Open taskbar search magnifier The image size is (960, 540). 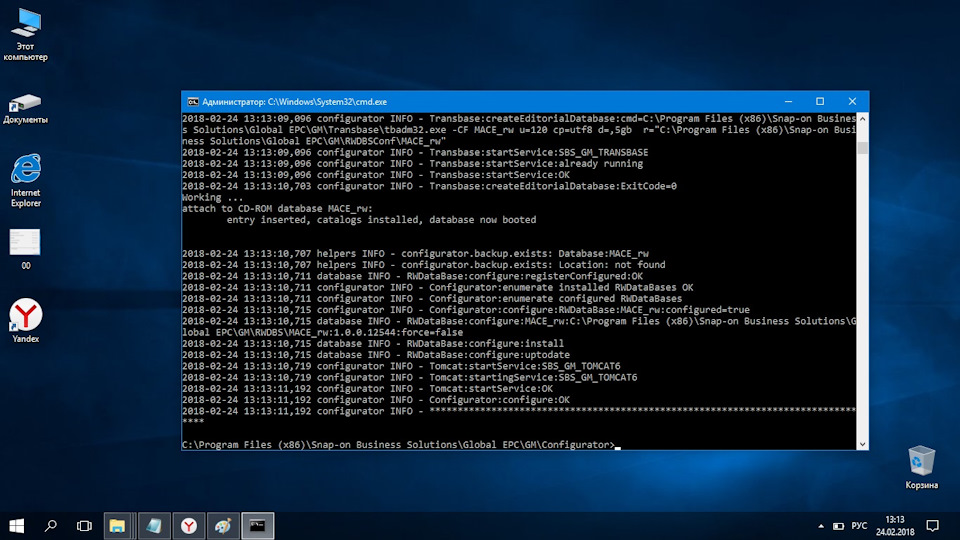coord(51,526)
